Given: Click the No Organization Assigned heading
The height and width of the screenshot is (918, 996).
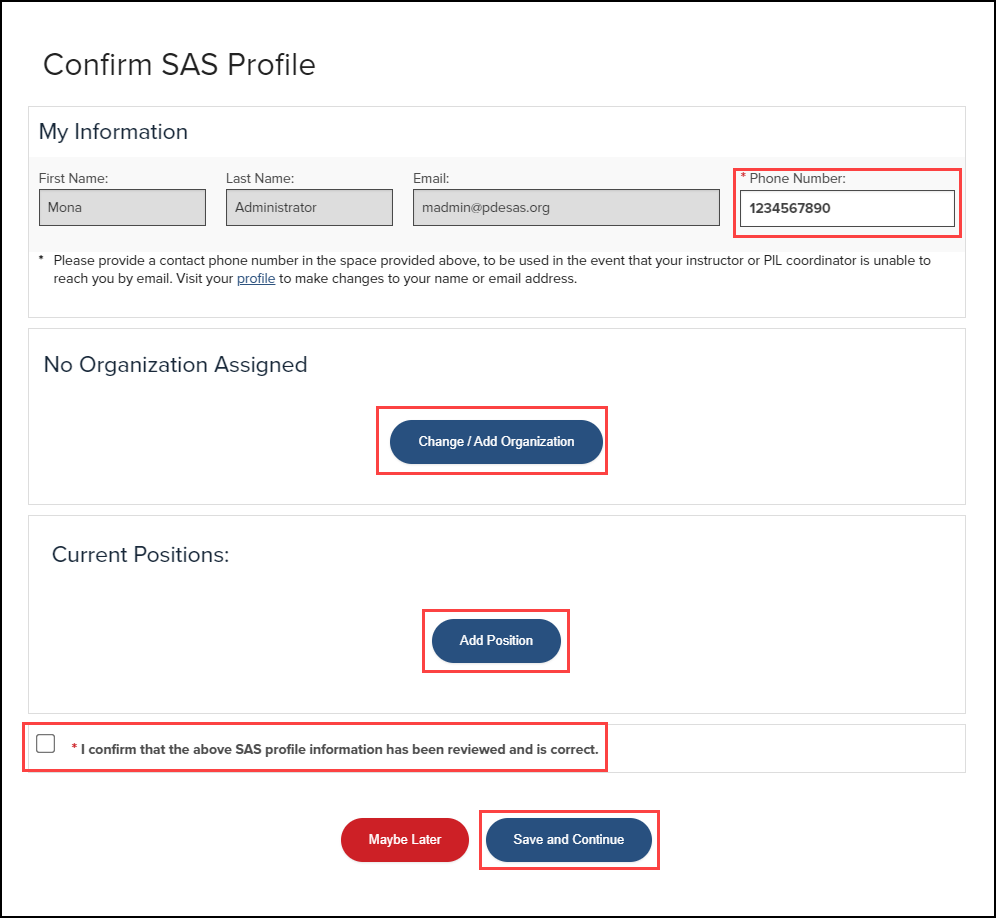Looking at the screenshot, I should tap(175, 364).
